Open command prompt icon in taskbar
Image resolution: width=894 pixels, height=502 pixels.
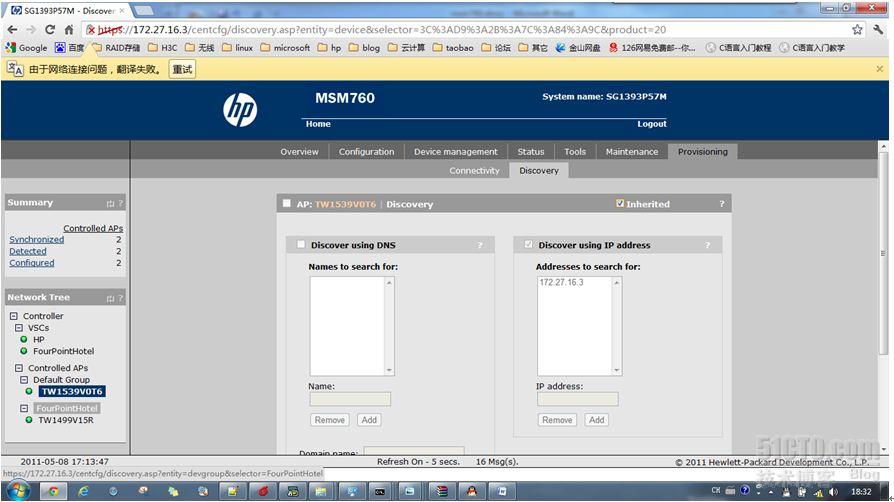point(380,491)
